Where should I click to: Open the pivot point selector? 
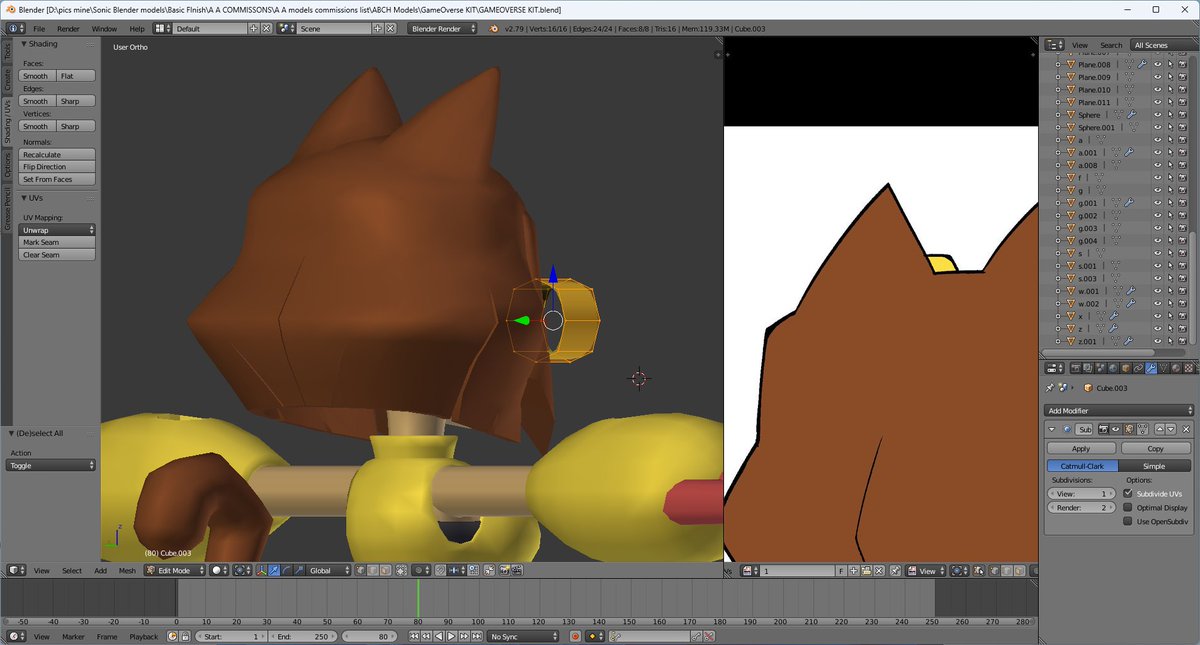point(243,570)
